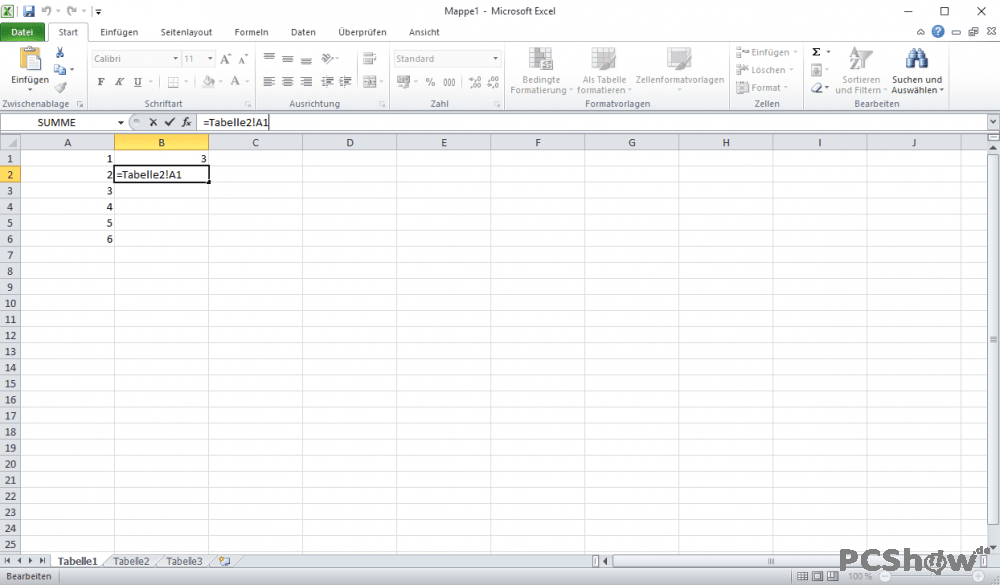Screen dimensions: 1000x585
Task: Open the Calibri font name dropdown
Action: click(175, 59)
